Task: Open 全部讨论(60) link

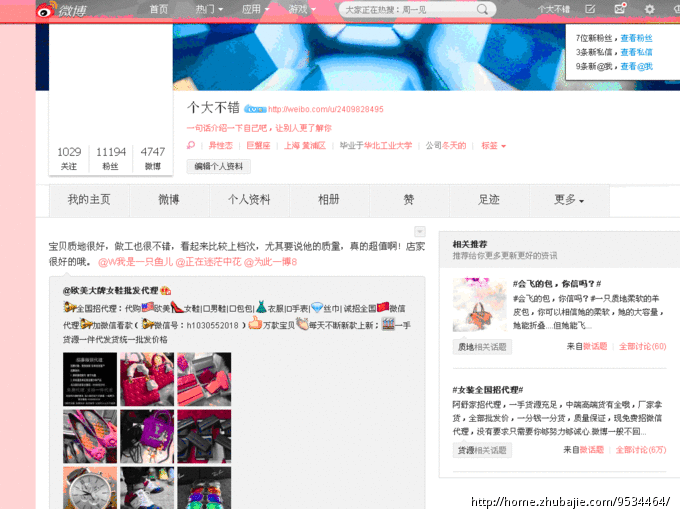Action: pos(642,346)
